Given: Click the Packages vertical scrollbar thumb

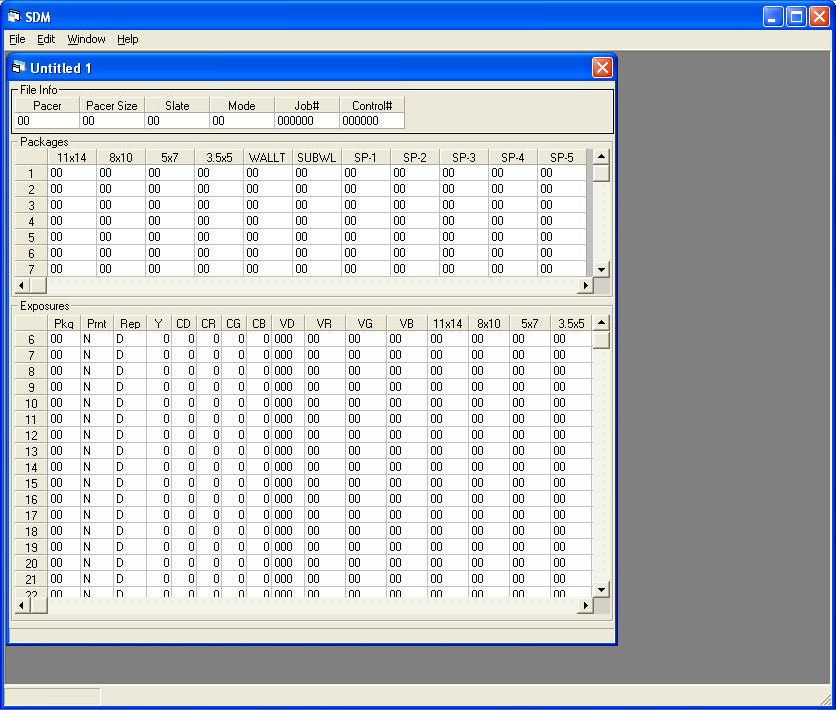Looking at the screenshot, I should coord(601,173).
